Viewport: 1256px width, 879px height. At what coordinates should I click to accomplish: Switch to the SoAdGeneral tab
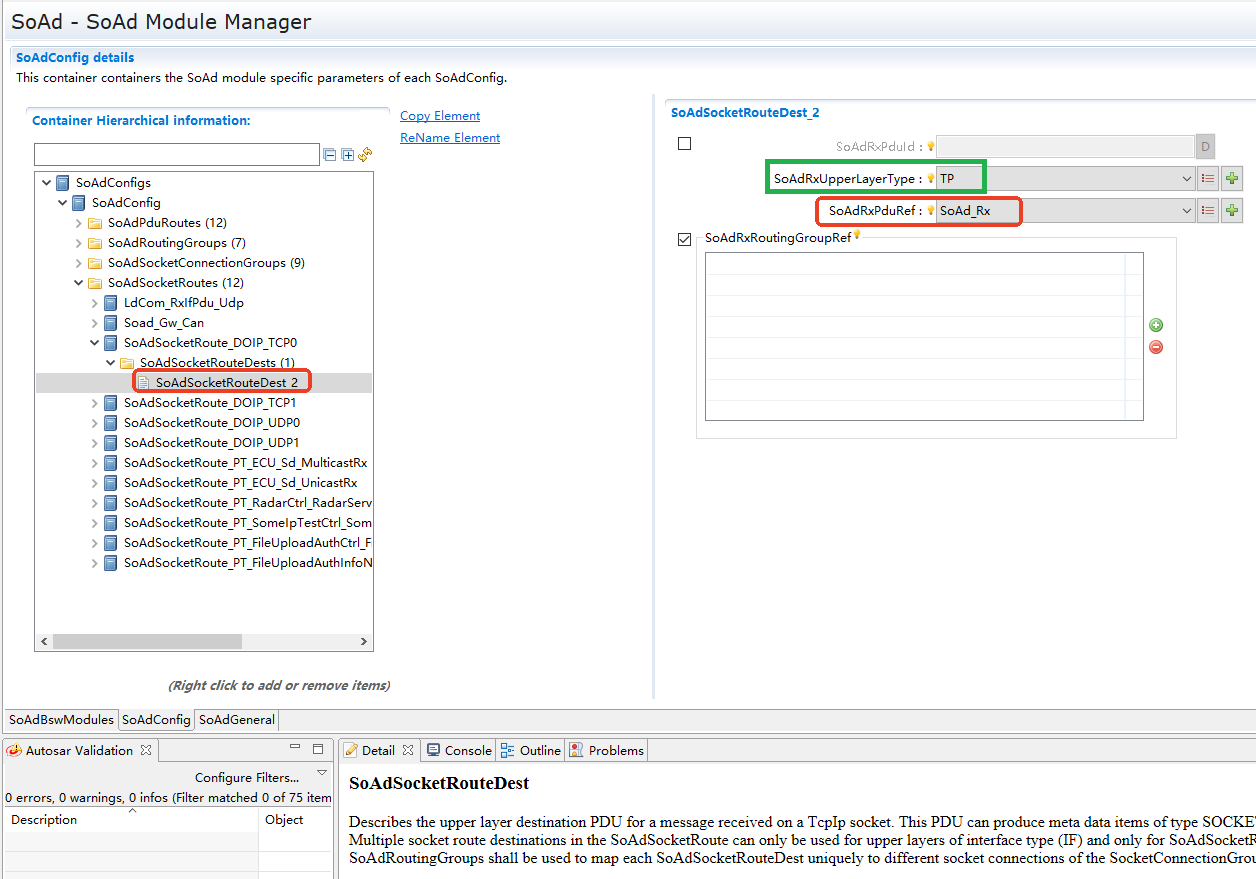237,720
